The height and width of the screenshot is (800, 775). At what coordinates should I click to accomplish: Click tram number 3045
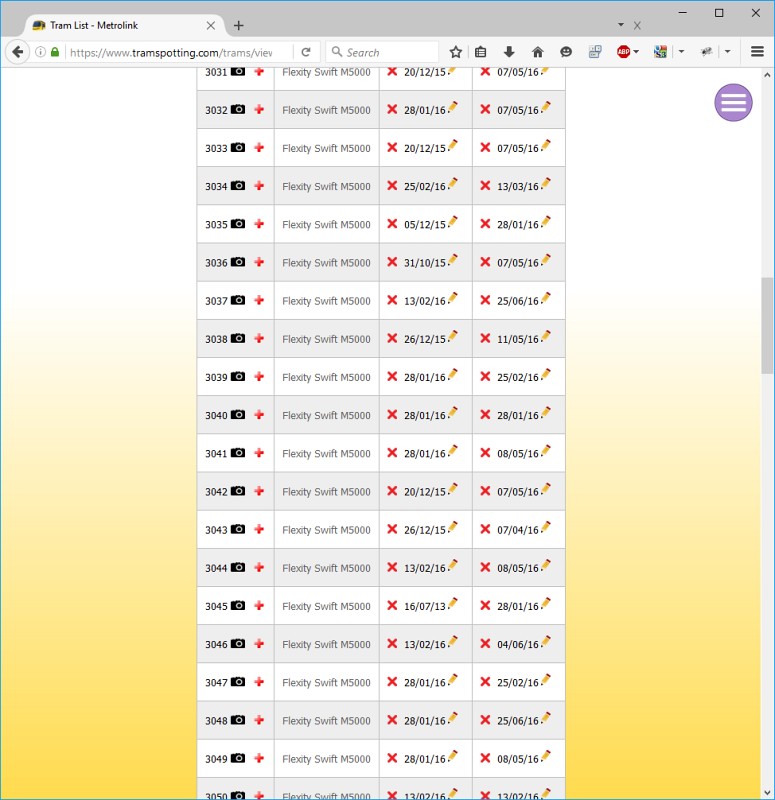(x=216, y=606)
